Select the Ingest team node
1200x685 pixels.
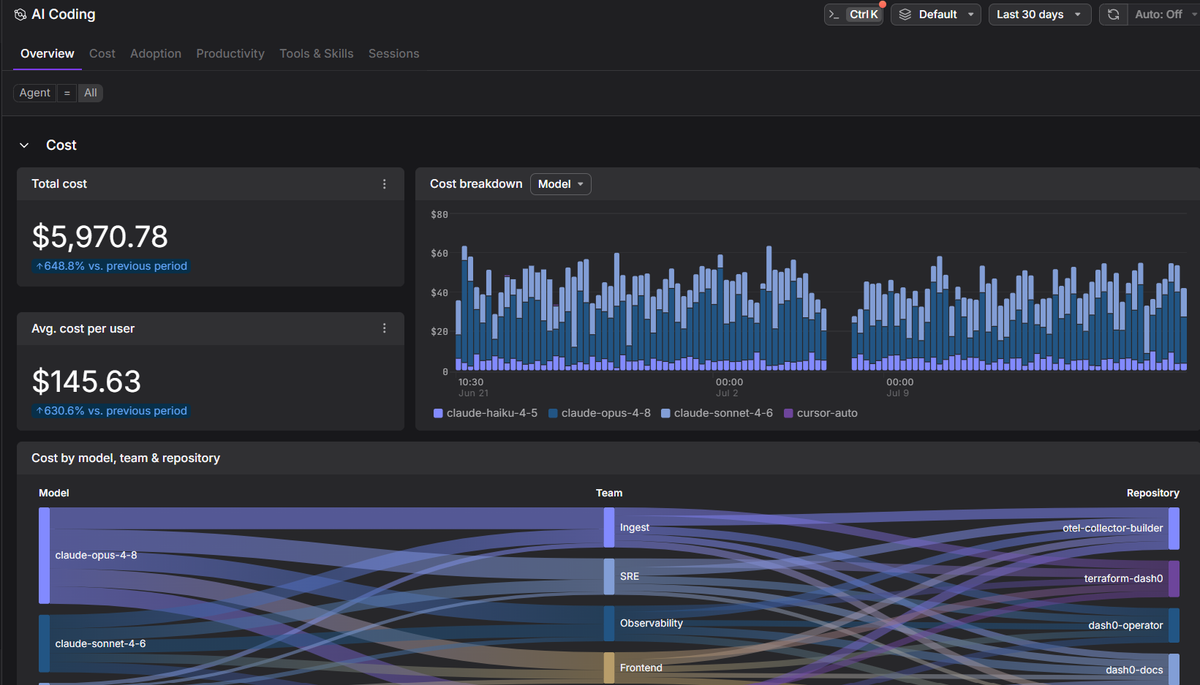click(609, 527)
